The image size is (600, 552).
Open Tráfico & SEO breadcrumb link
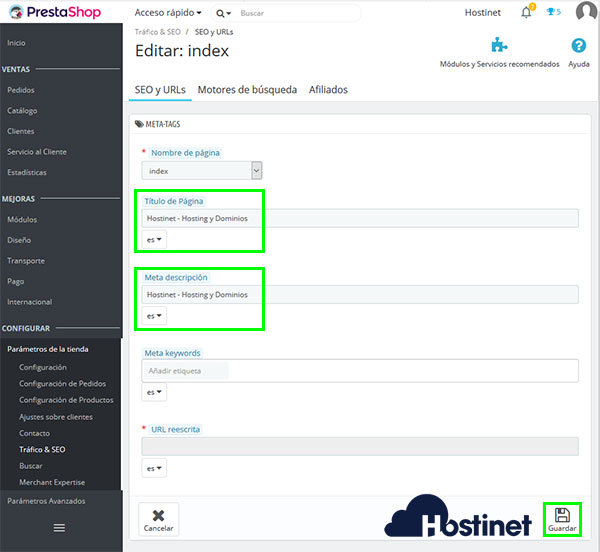click(x=157, y=32)
